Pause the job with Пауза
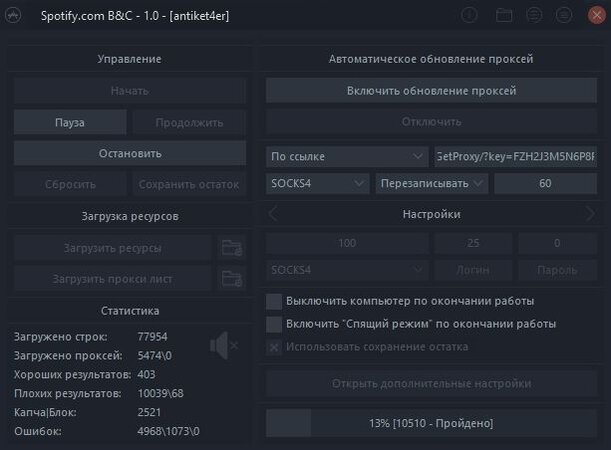Screen dimensions: 611x450 70,122
